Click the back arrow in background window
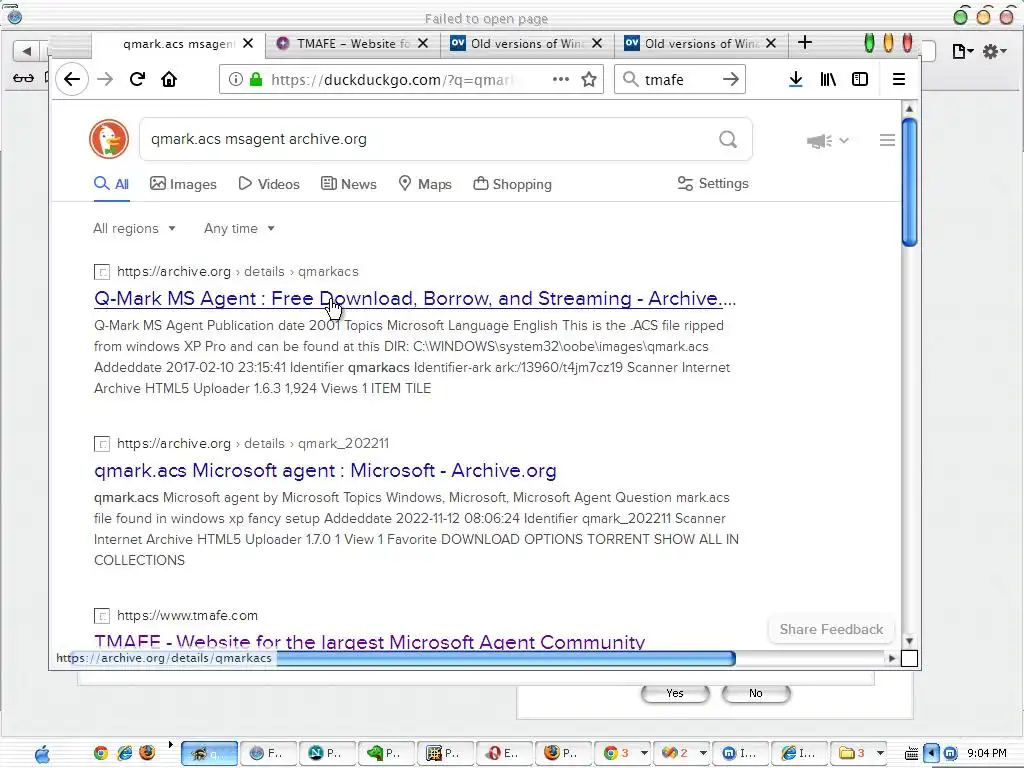1024x768 pixels. click(26, 50)
